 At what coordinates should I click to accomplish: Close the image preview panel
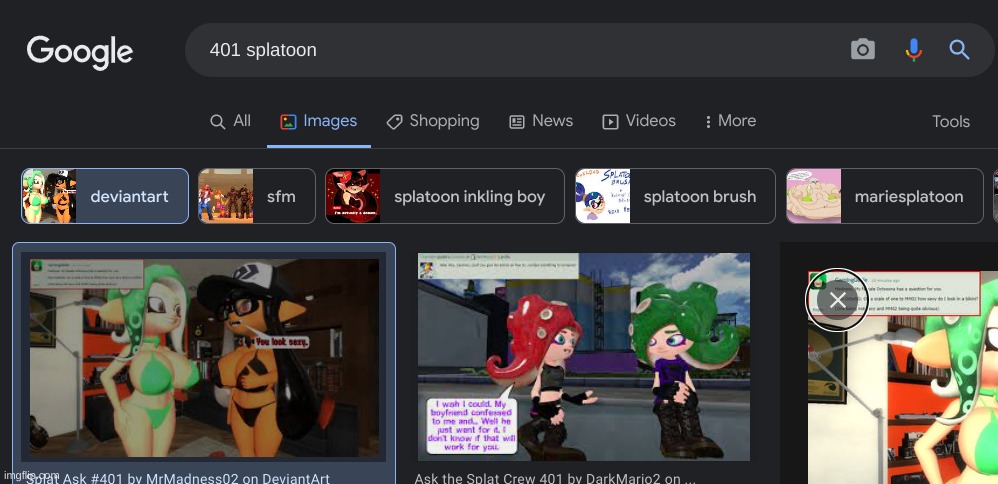(x=838, y=301)
